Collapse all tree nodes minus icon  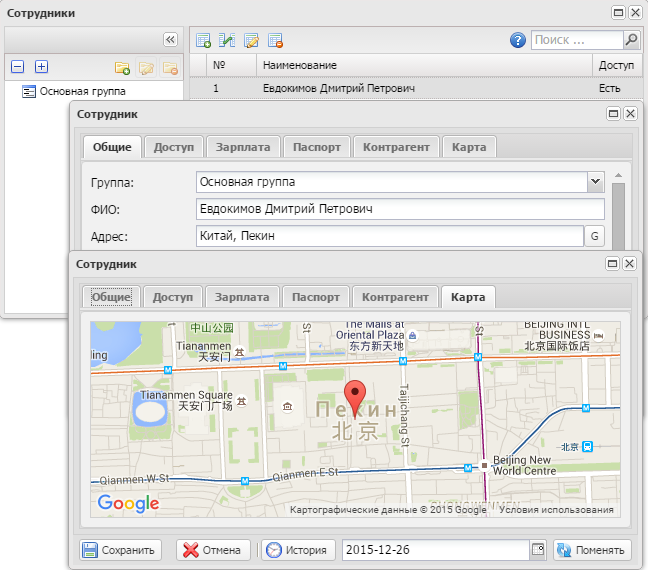coord(17,67)
